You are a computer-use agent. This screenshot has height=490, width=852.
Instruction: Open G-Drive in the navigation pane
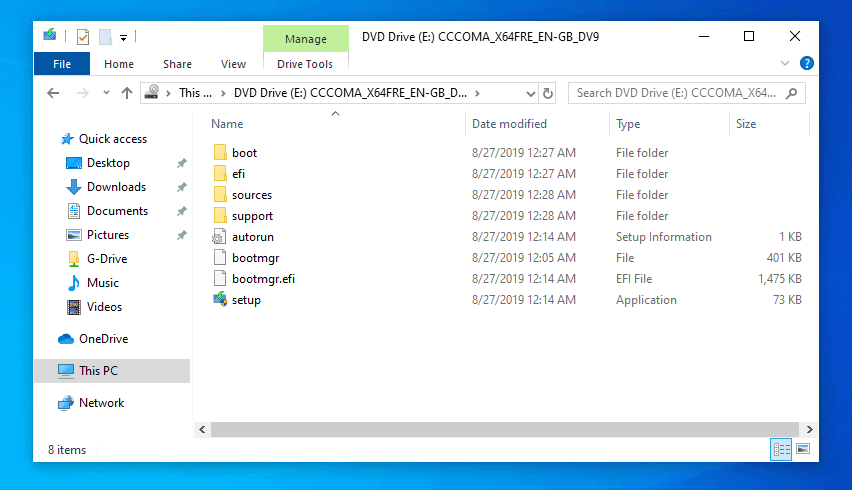coord(106,259)
